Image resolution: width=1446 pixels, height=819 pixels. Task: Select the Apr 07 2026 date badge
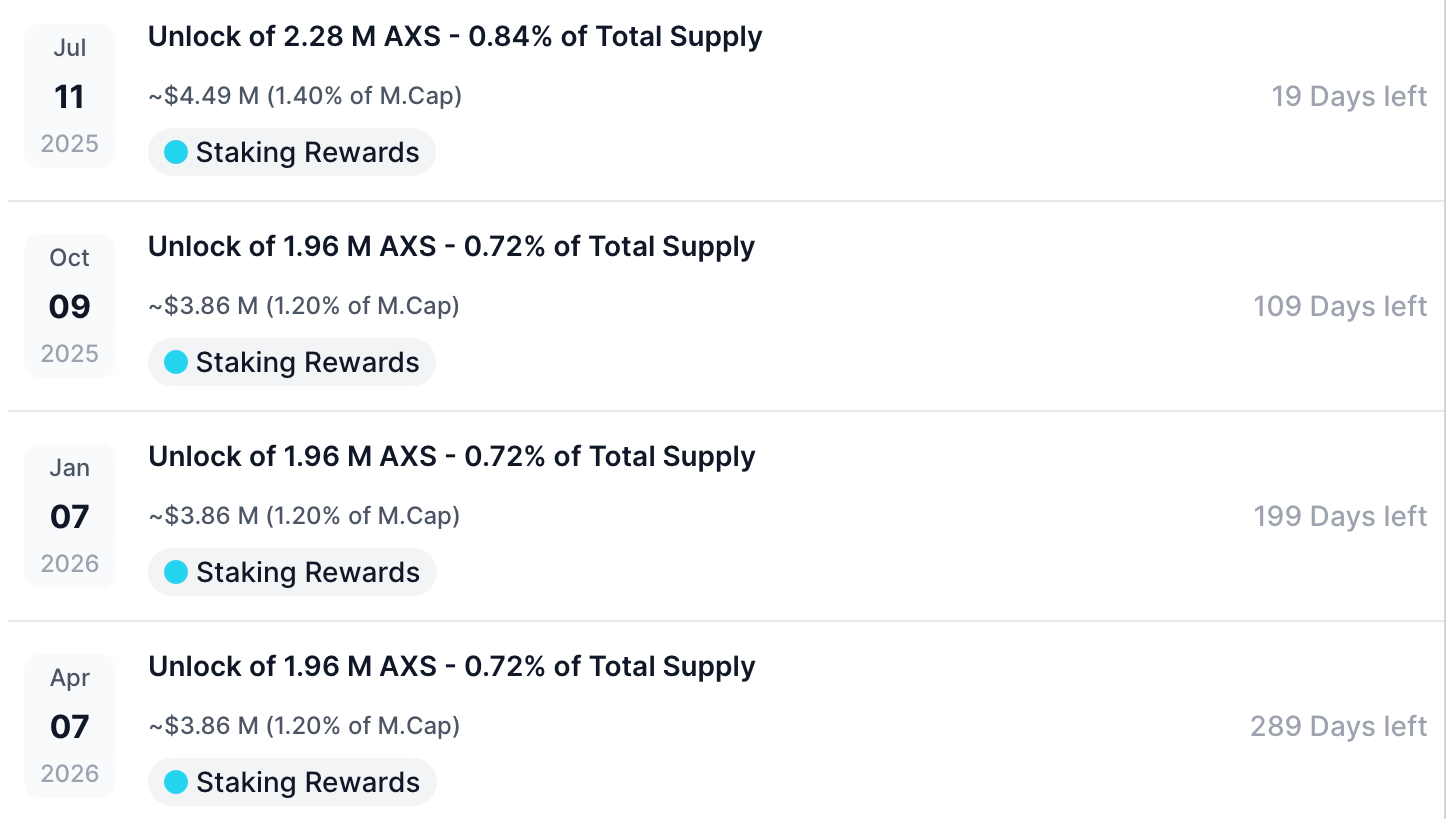[x=70, y=726]
